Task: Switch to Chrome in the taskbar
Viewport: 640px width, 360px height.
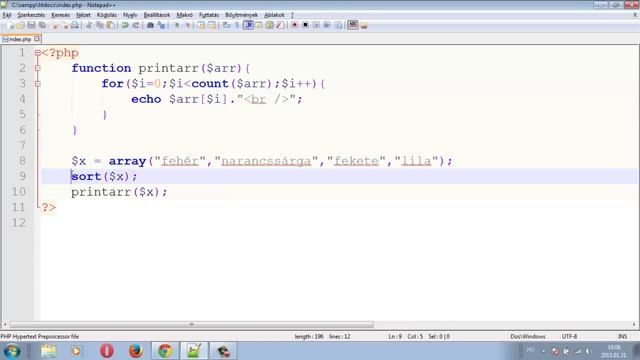Action: 165,351
